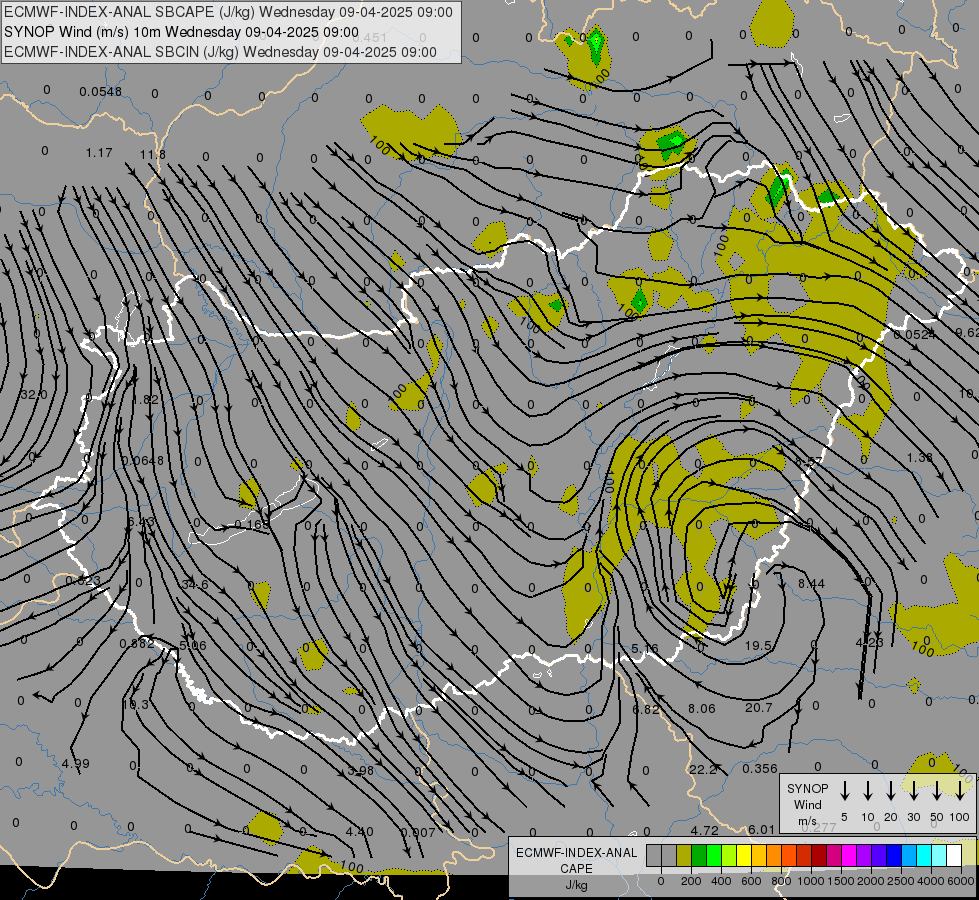Click the legend wind arrow above 20
The width and height of the screenshot is (979, 900).
(891, 791)
